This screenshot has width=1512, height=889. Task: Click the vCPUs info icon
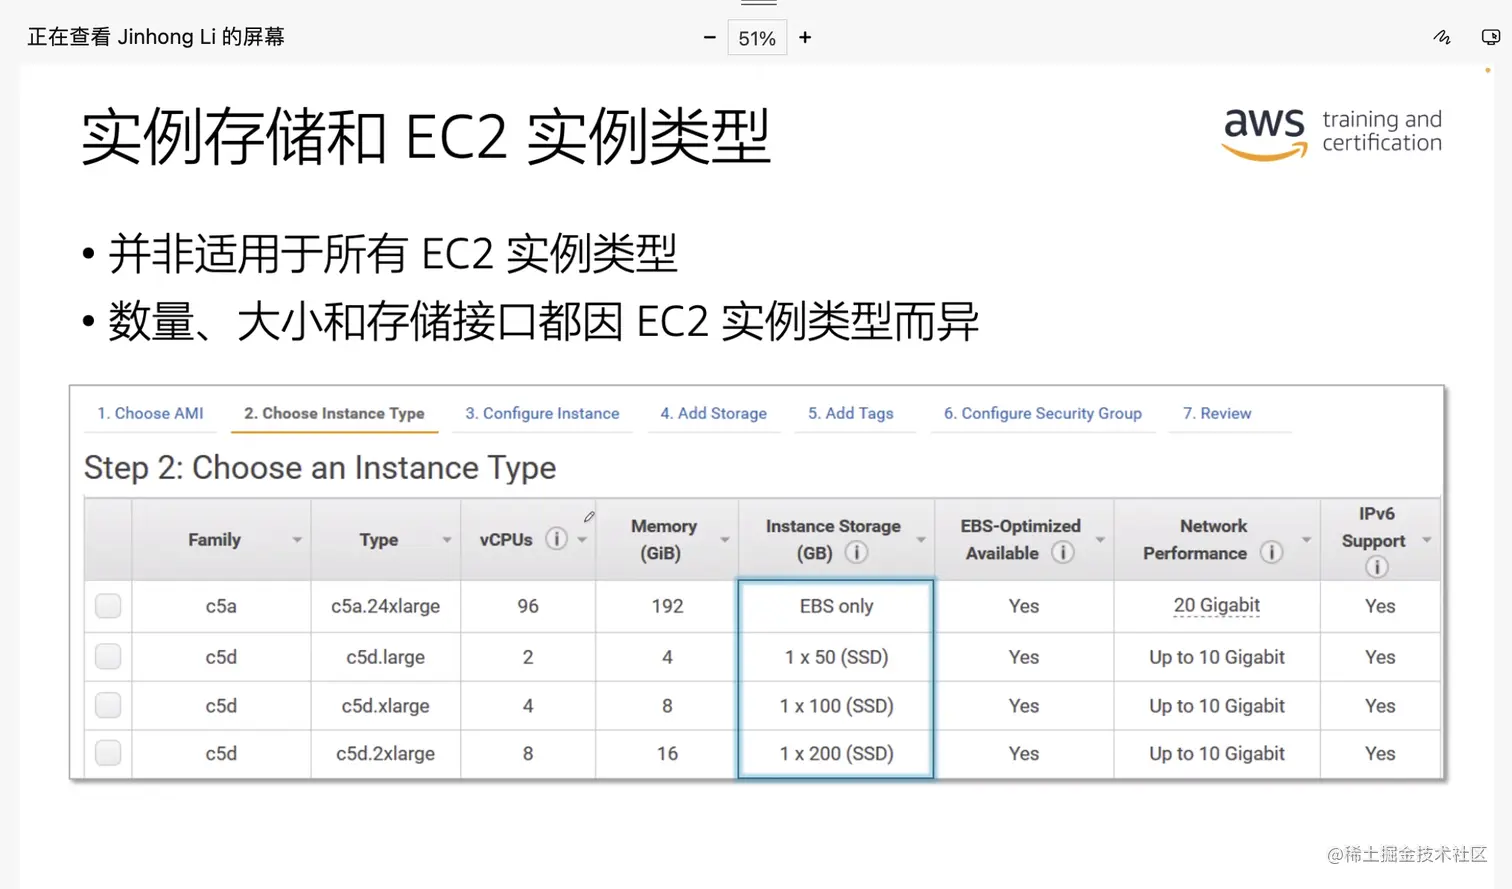[x=556, y=539]
